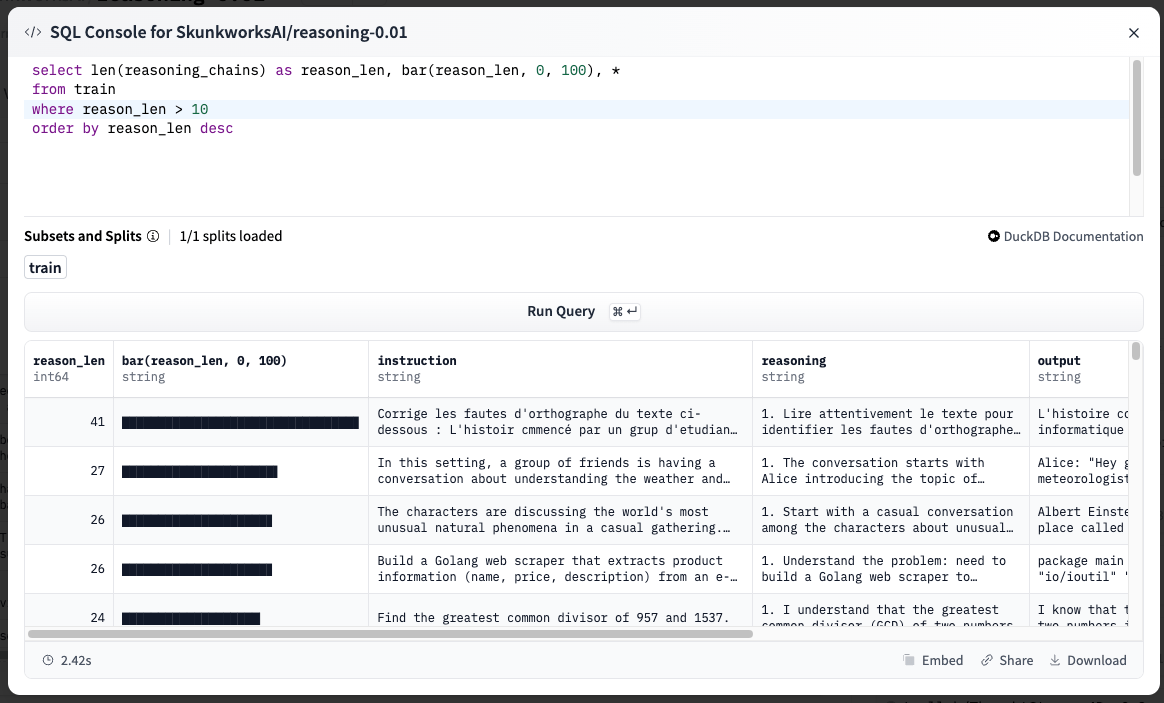This screenshot has height=703, width=1164.
Task: Click the reasoning column header
Action: click(x=794, y=361)
